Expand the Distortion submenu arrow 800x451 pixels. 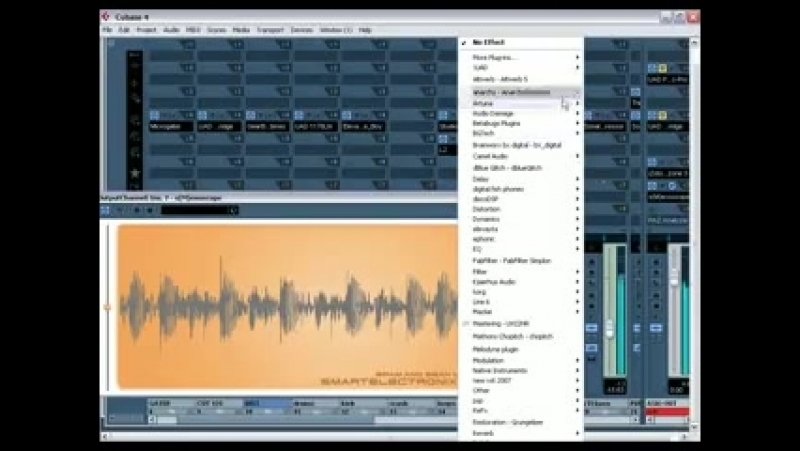point(578,209)
